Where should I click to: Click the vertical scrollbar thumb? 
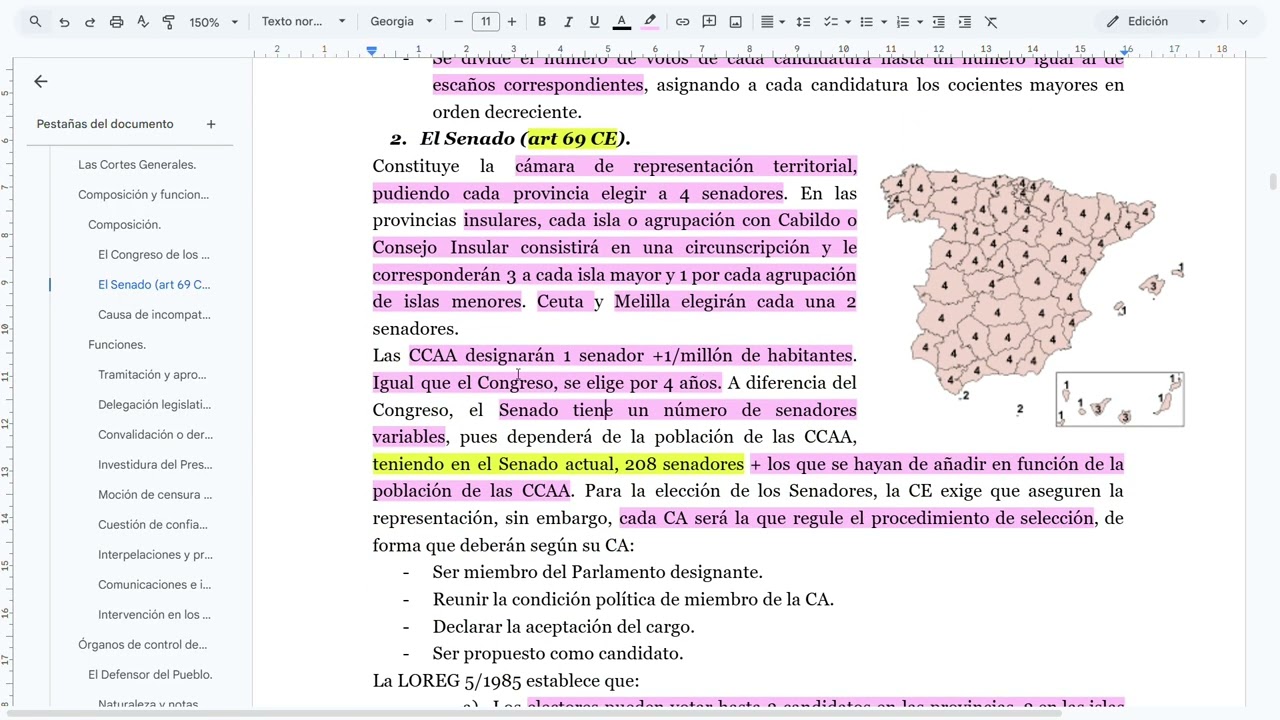click(x=1273, y=182)
